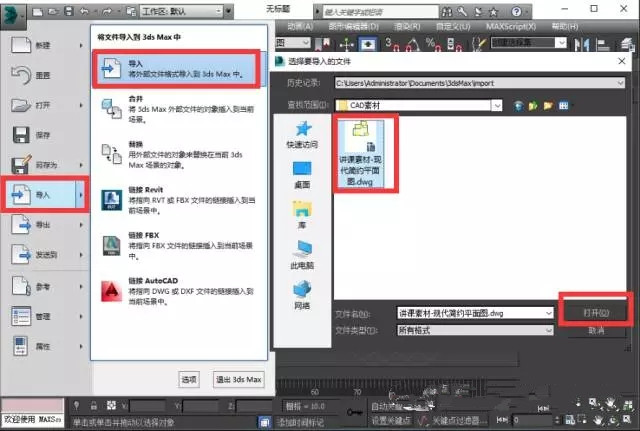Expand the 文件类型 所有格式 dropdown
The image size is (640, 431).
click(x=549, y=330)
